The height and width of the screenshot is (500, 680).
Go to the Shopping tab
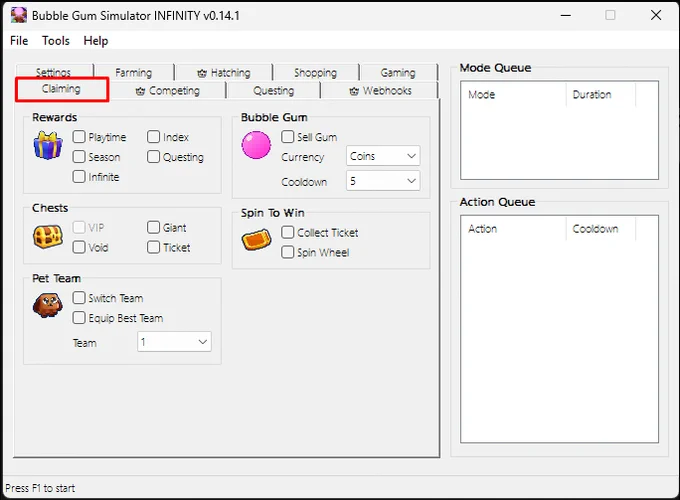coord(316,72)
